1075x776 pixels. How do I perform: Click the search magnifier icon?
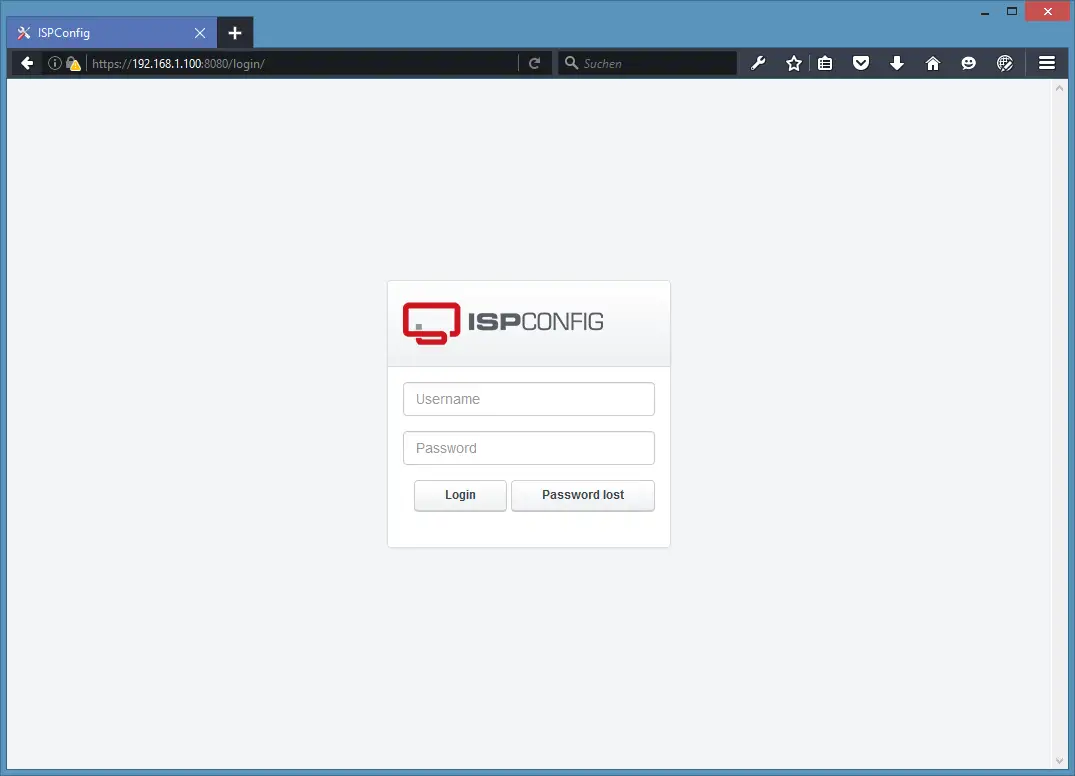click(570, 63)
